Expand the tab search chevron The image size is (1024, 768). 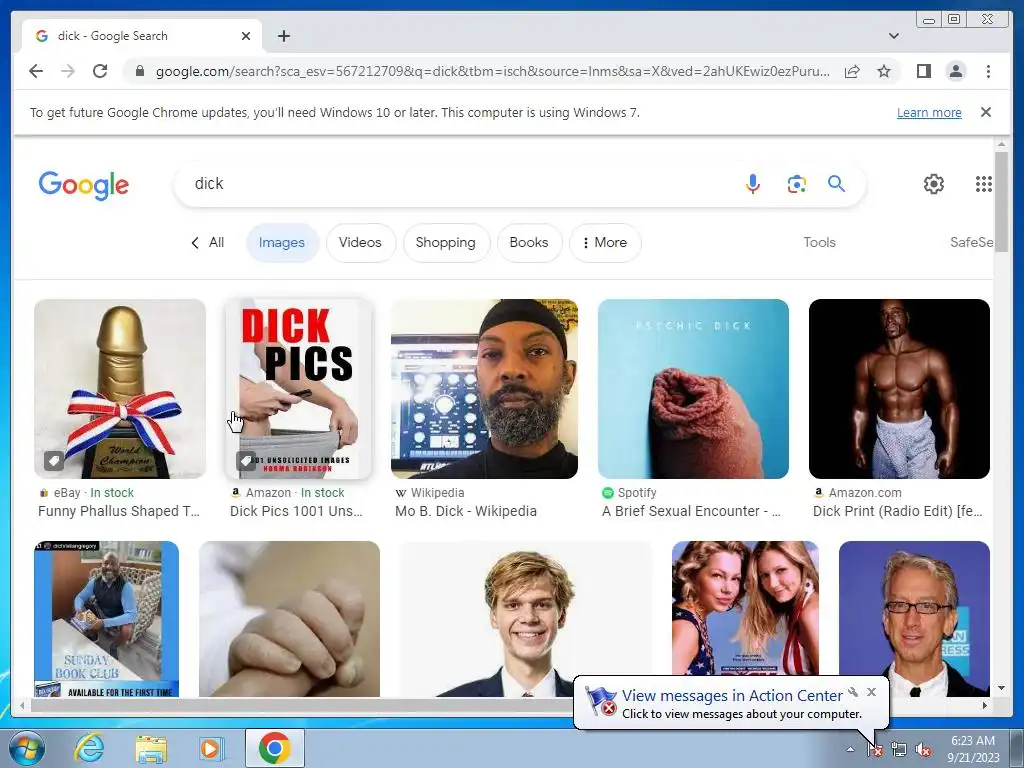point(894,36)
